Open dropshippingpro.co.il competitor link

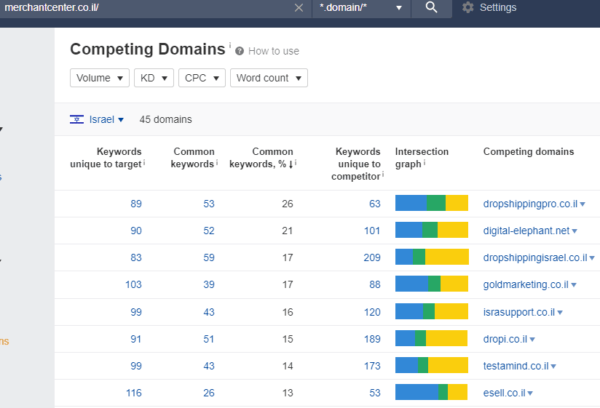point(530,204)
